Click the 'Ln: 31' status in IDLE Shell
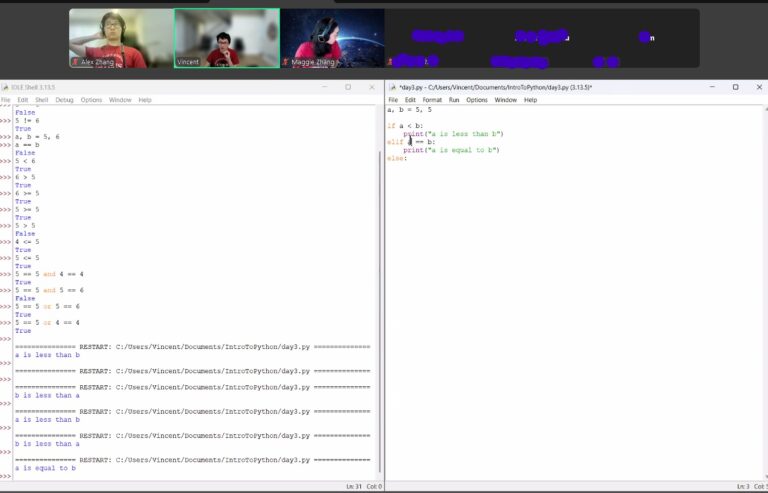This screenshot has width=768, height=493. pos(354,487)
